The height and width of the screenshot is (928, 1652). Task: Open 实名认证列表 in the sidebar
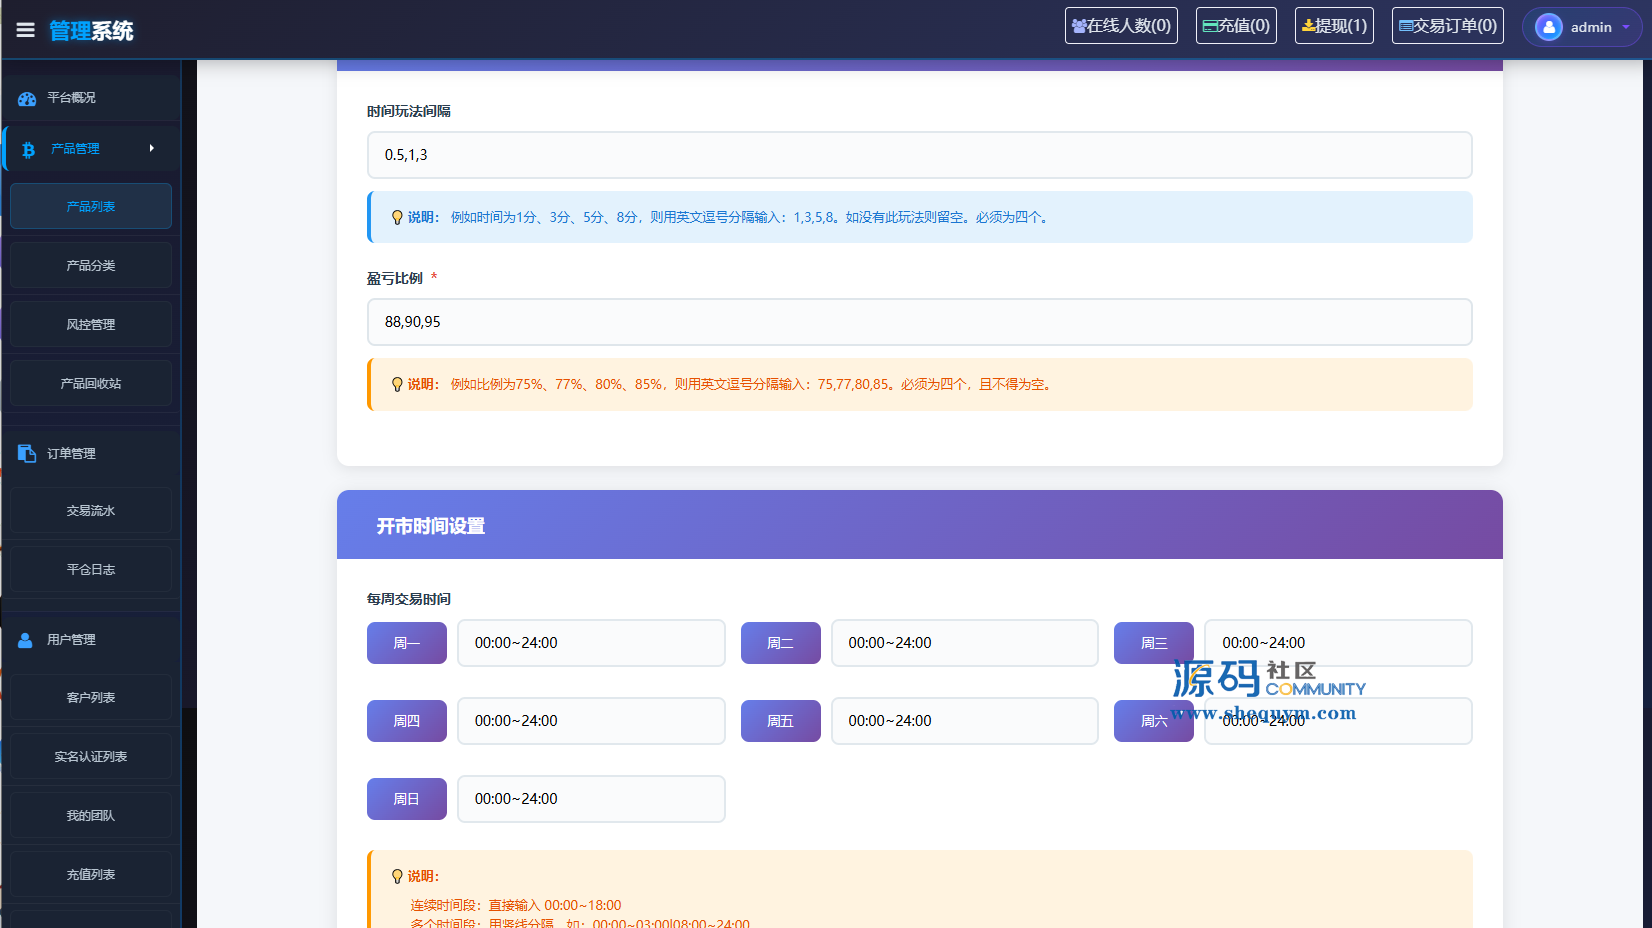click(x=91, y=756)
